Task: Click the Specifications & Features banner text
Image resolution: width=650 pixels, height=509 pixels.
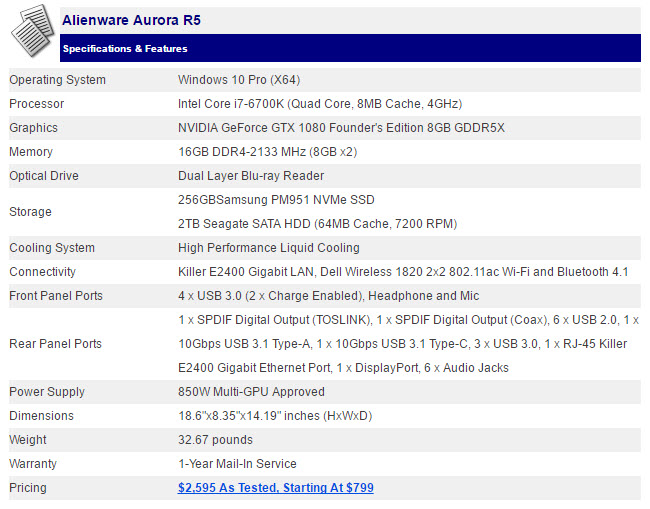Action: pos(125,48)
